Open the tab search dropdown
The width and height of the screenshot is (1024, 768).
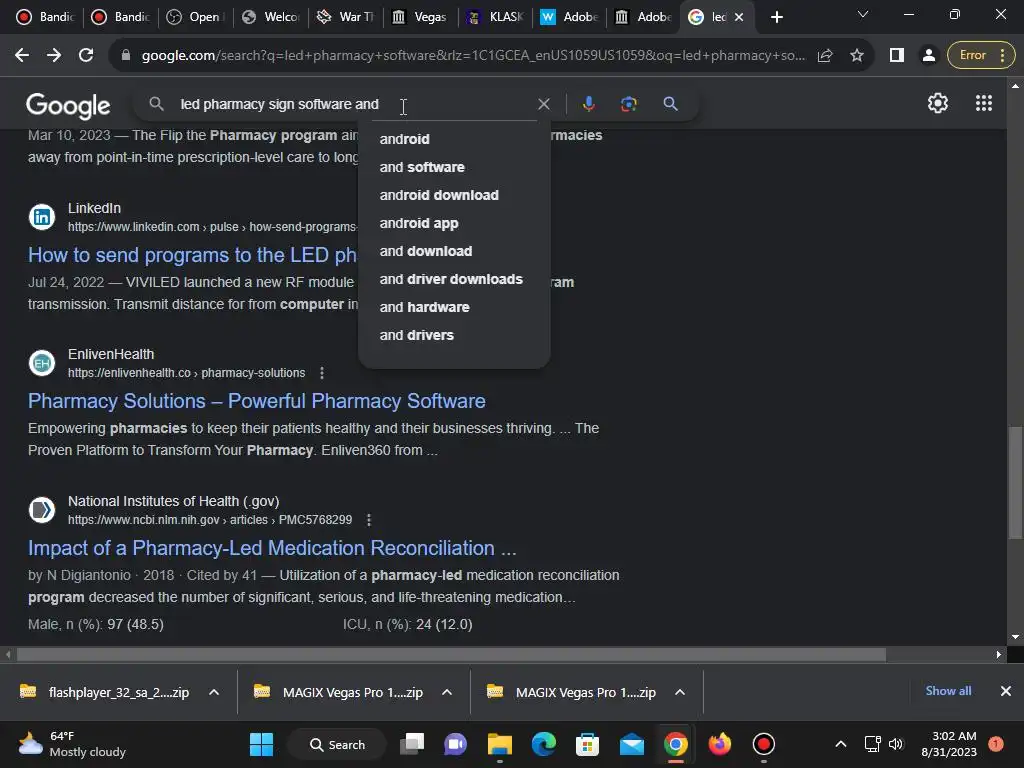coord(863,14)
